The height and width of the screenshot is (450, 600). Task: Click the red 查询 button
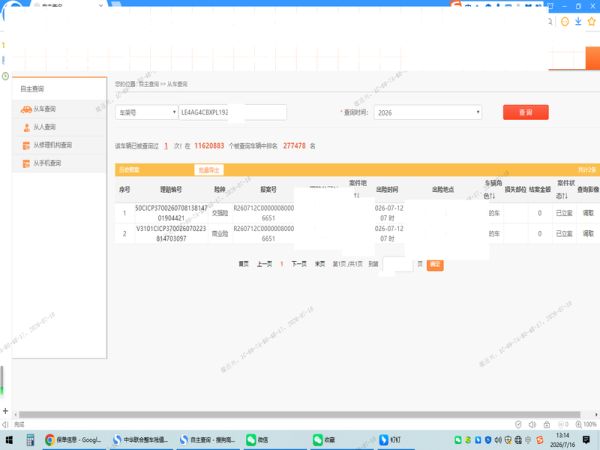pos(526,112)
